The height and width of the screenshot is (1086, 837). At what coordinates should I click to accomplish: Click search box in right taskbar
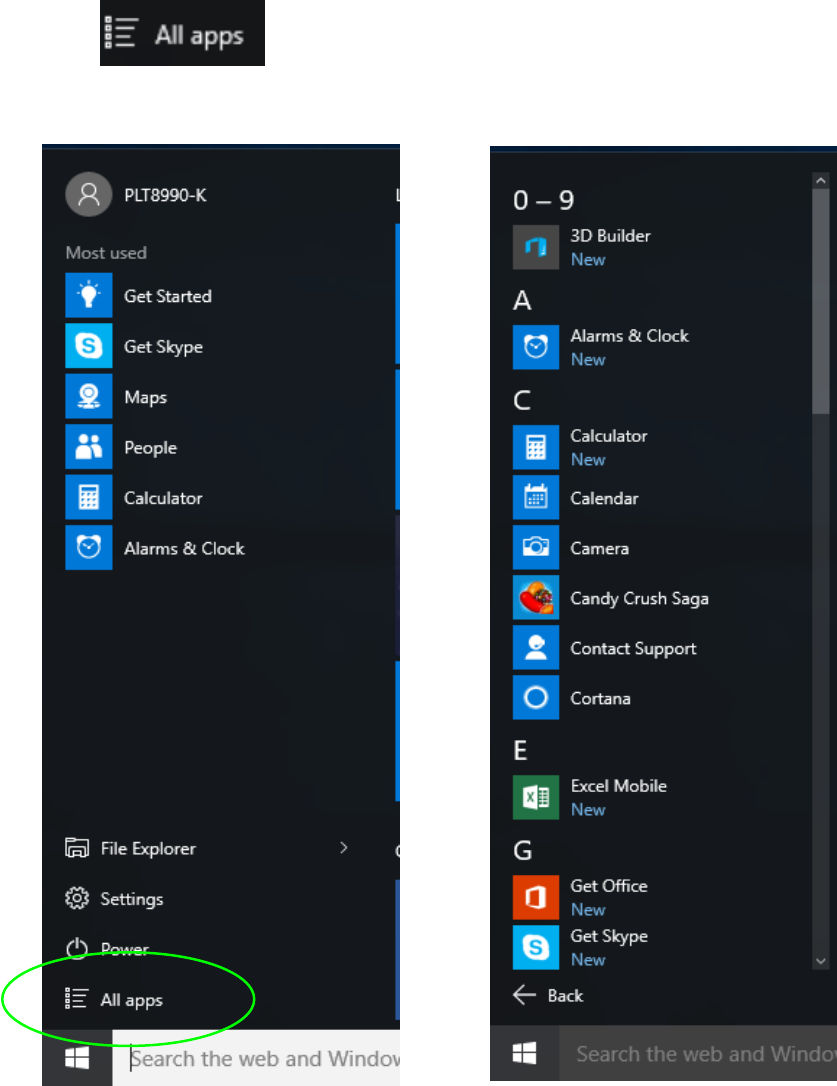[698, 1053]
